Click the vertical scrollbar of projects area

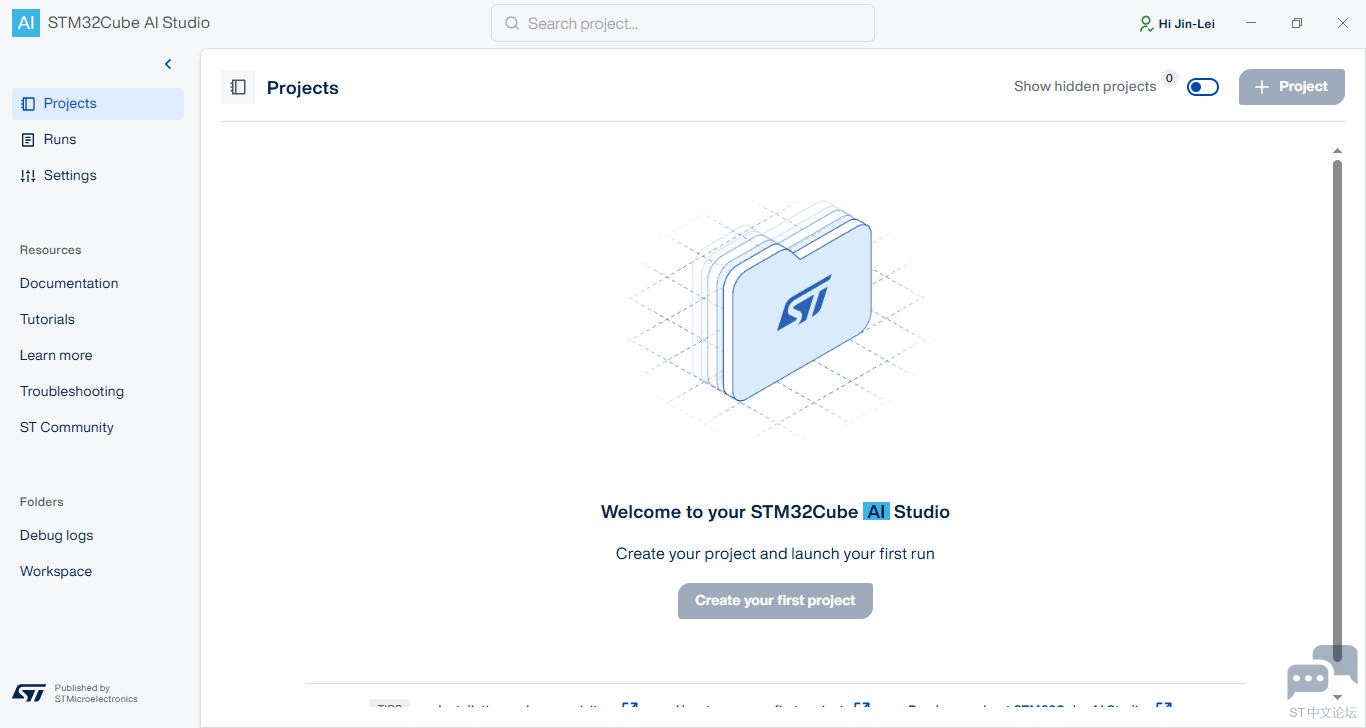point(1337,410)
